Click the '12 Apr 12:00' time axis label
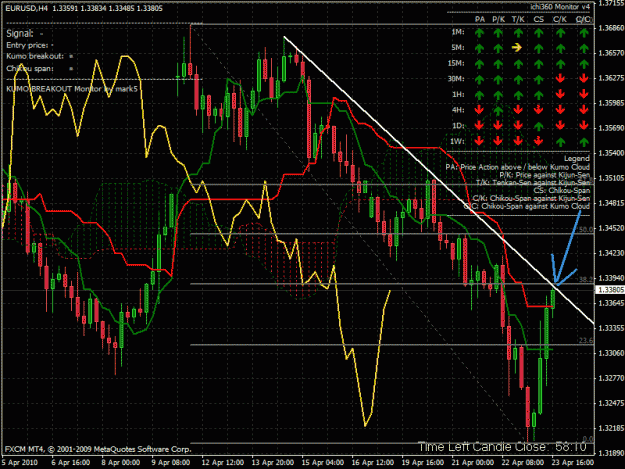This screenshot has width=625, height=469. [x=223, y=463]
